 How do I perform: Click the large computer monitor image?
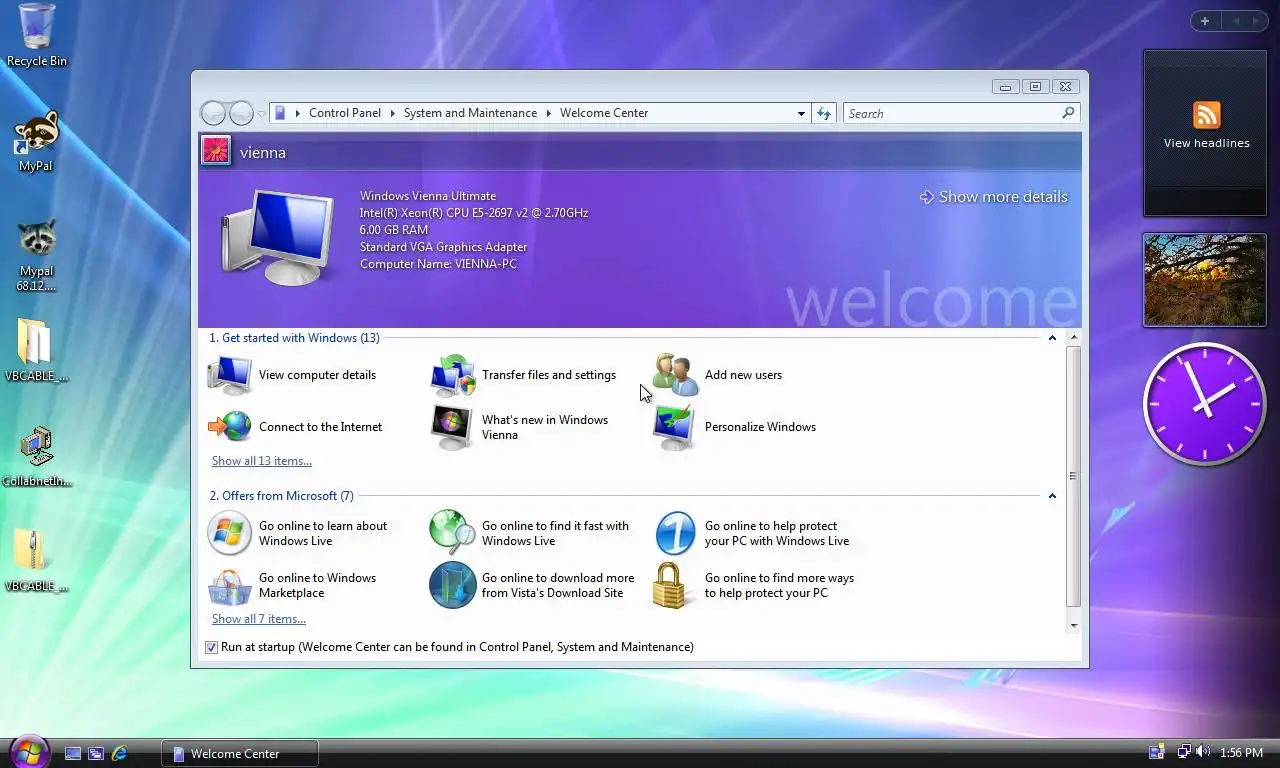click(278, 237)
